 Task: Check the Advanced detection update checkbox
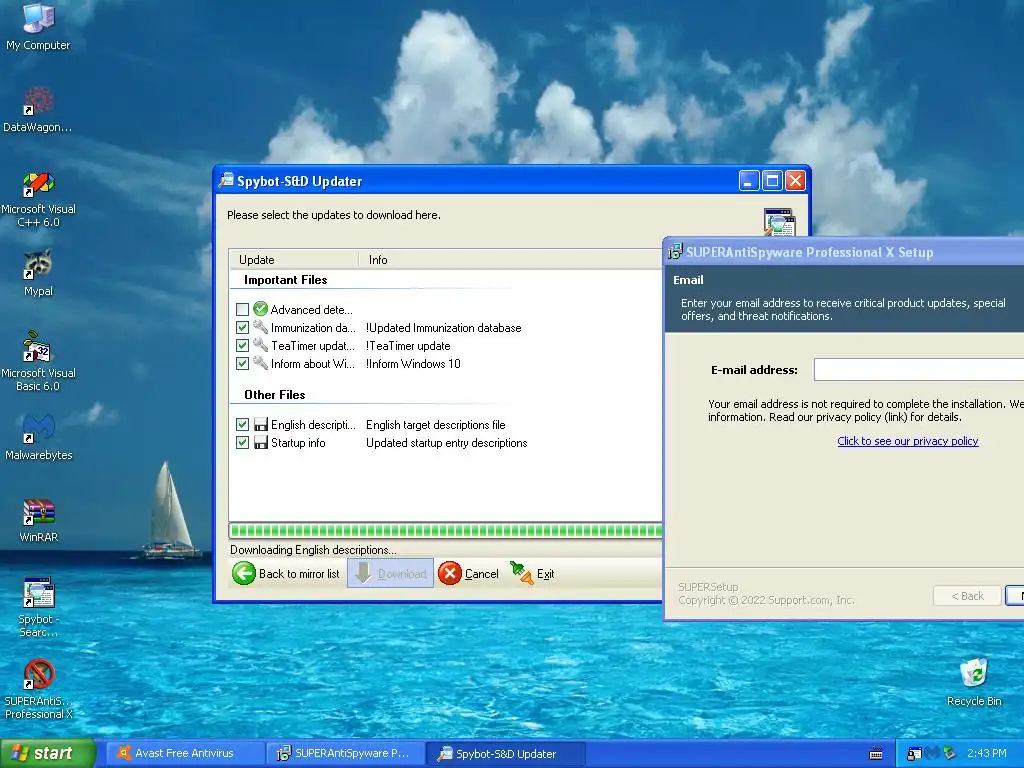(x=242, y=309)
